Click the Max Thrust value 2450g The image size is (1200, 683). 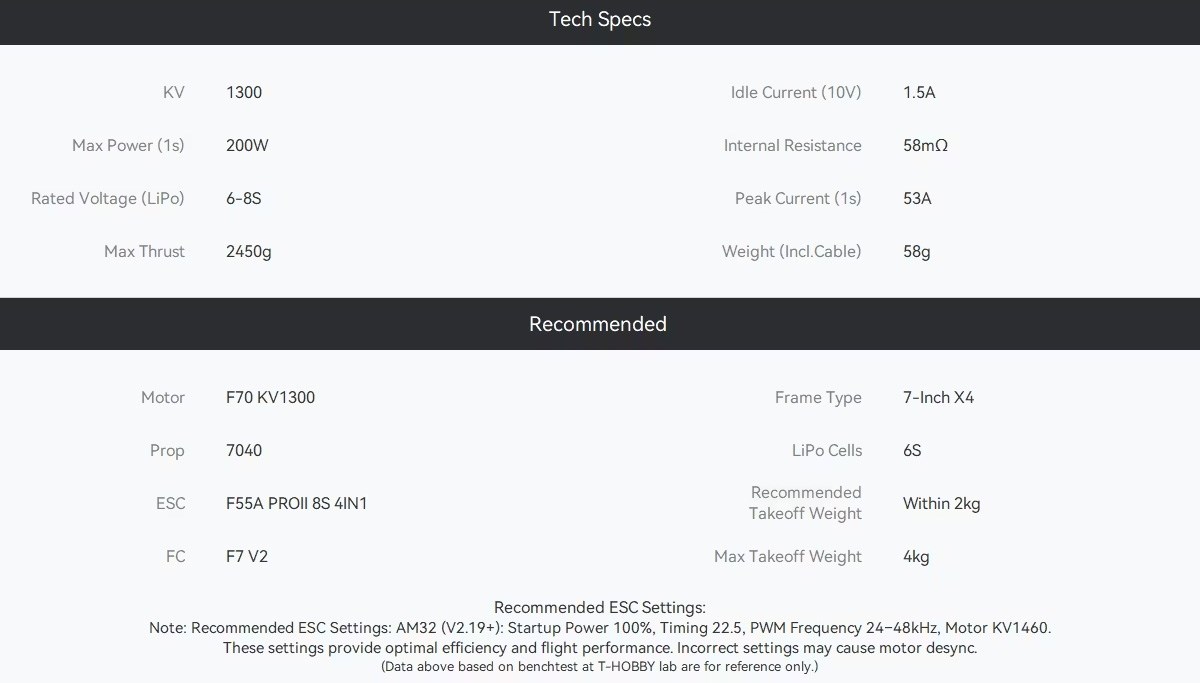click(x=249, y=251)
